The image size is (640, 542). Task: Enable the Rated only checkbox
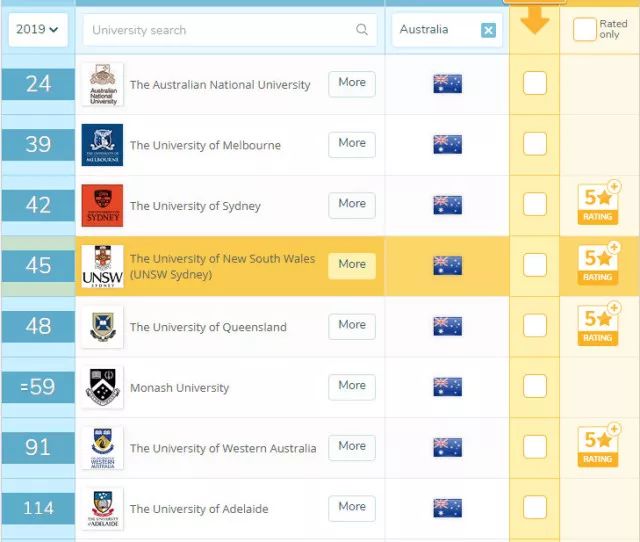tap(584, 29)
